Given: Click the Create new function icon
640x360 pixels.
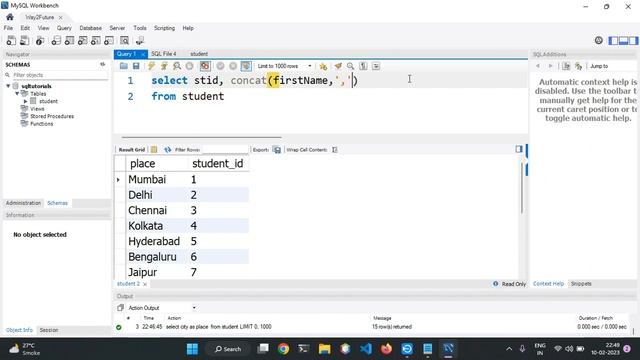Looking at the screenshot, I should (x=109, y=40).
